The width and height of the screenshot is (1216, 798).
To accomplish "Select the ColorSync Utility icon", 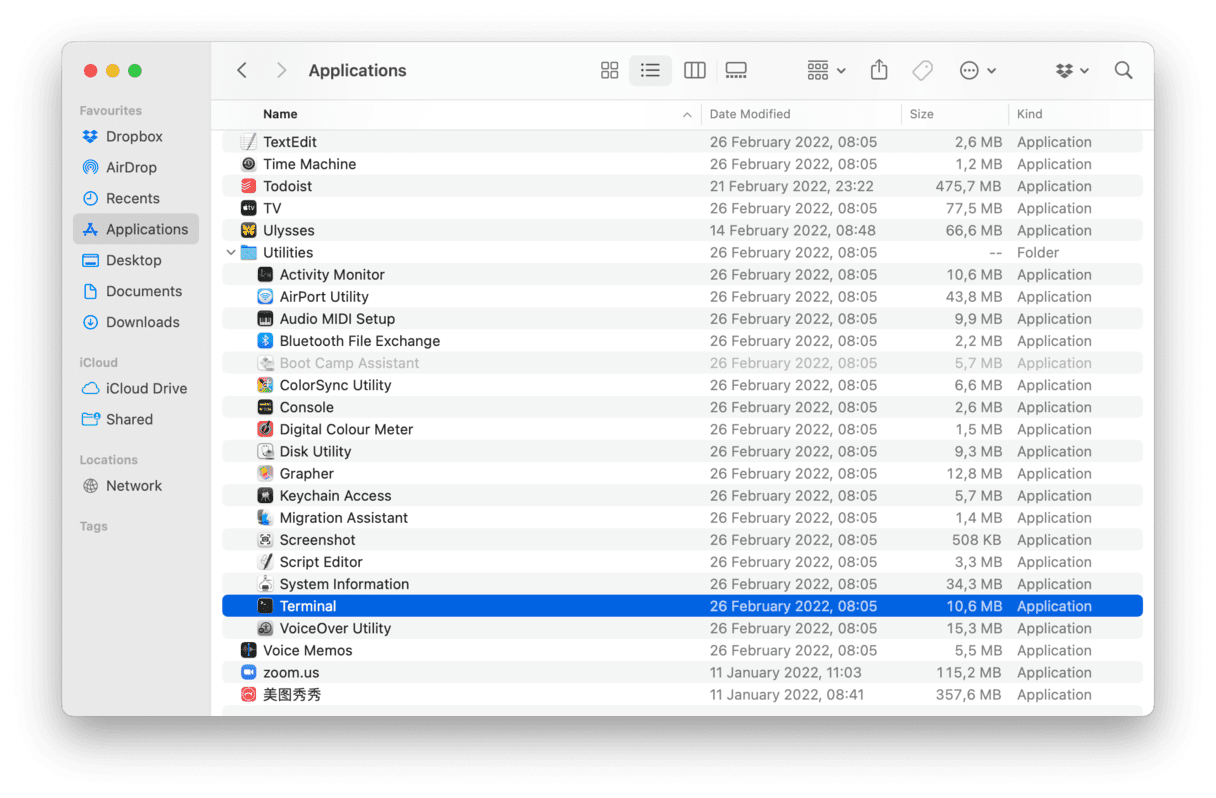I will click(x=265, y=385).
